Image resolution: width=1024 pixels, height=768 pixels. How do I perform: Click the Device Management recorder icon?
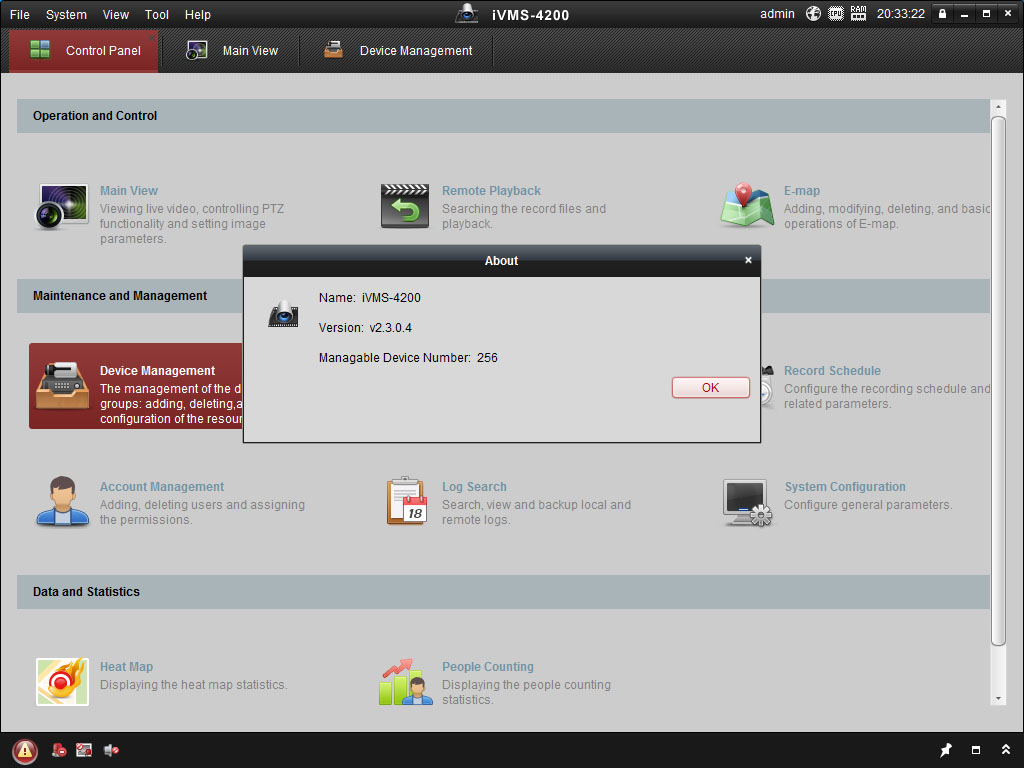pyautogui.click(x=62, y=385)
